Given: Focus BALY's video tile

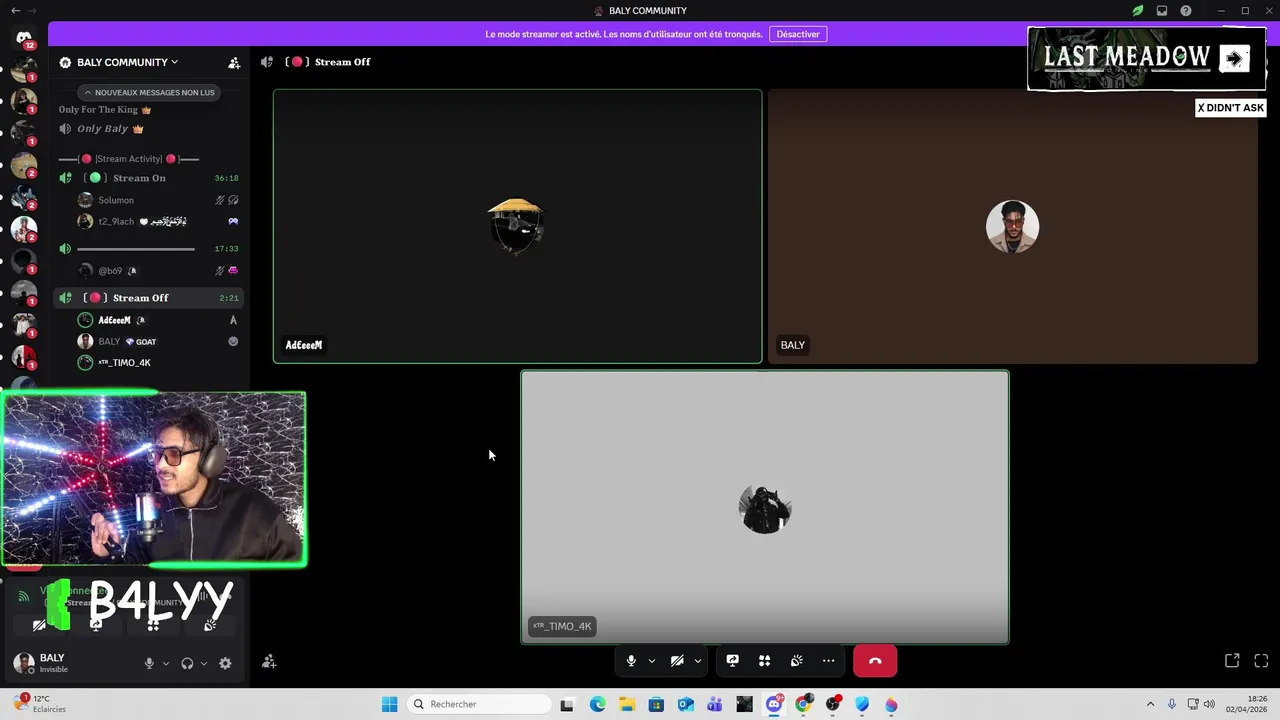Looking at the screenshot, I should coord(1012,226).
